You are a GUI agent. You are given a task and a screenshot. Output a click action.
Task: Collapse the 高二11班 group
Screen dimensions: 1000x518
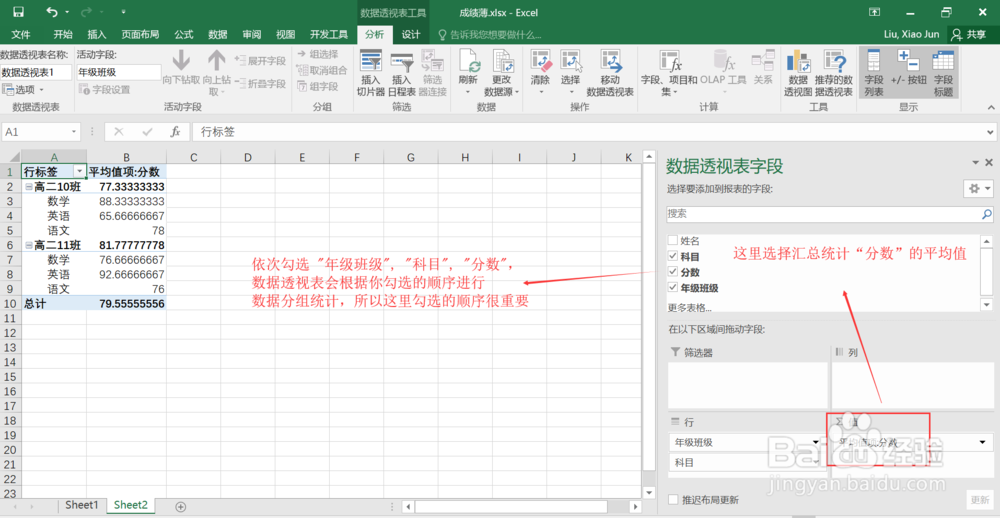point(29,245)
